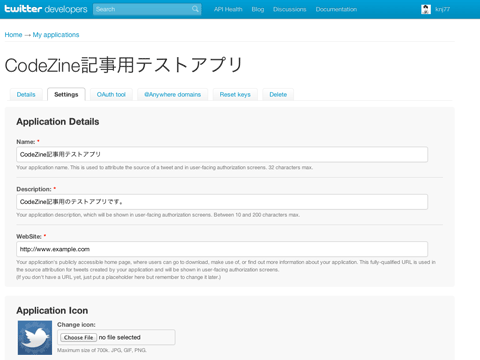Click the Twitter developers logo
The image size is (480, 360).
[46, 9]
